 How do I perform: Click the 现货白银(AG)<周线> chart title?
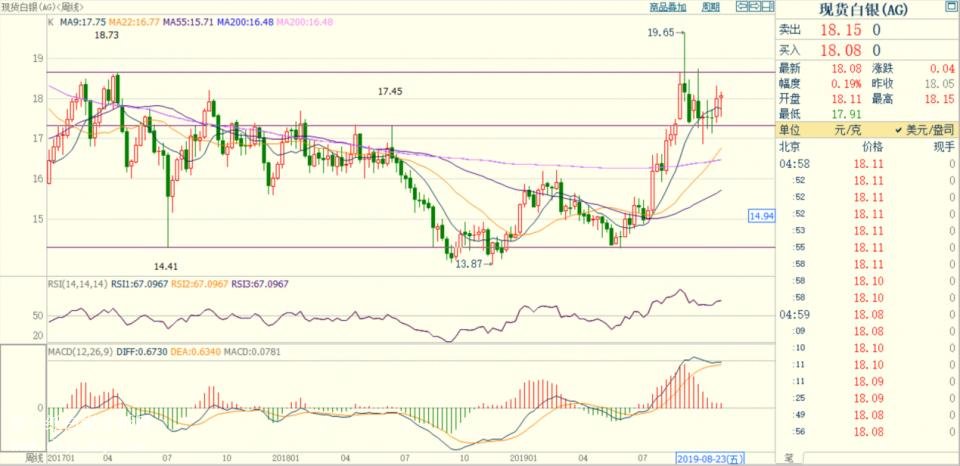[40, 6]
